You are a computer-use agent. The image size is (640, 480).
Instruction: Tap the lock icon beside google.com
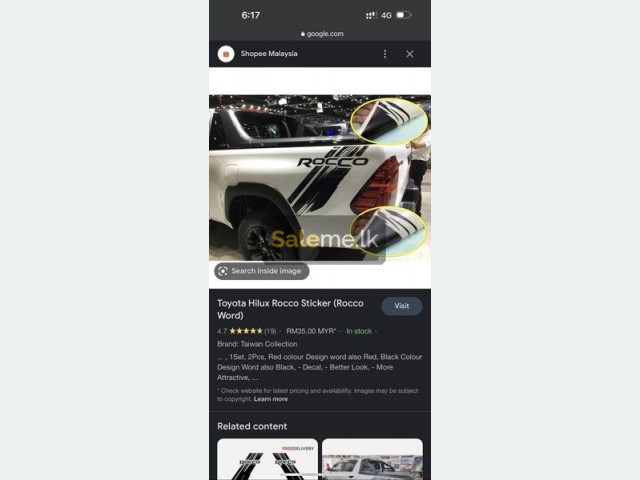click(x=303, y=34)
